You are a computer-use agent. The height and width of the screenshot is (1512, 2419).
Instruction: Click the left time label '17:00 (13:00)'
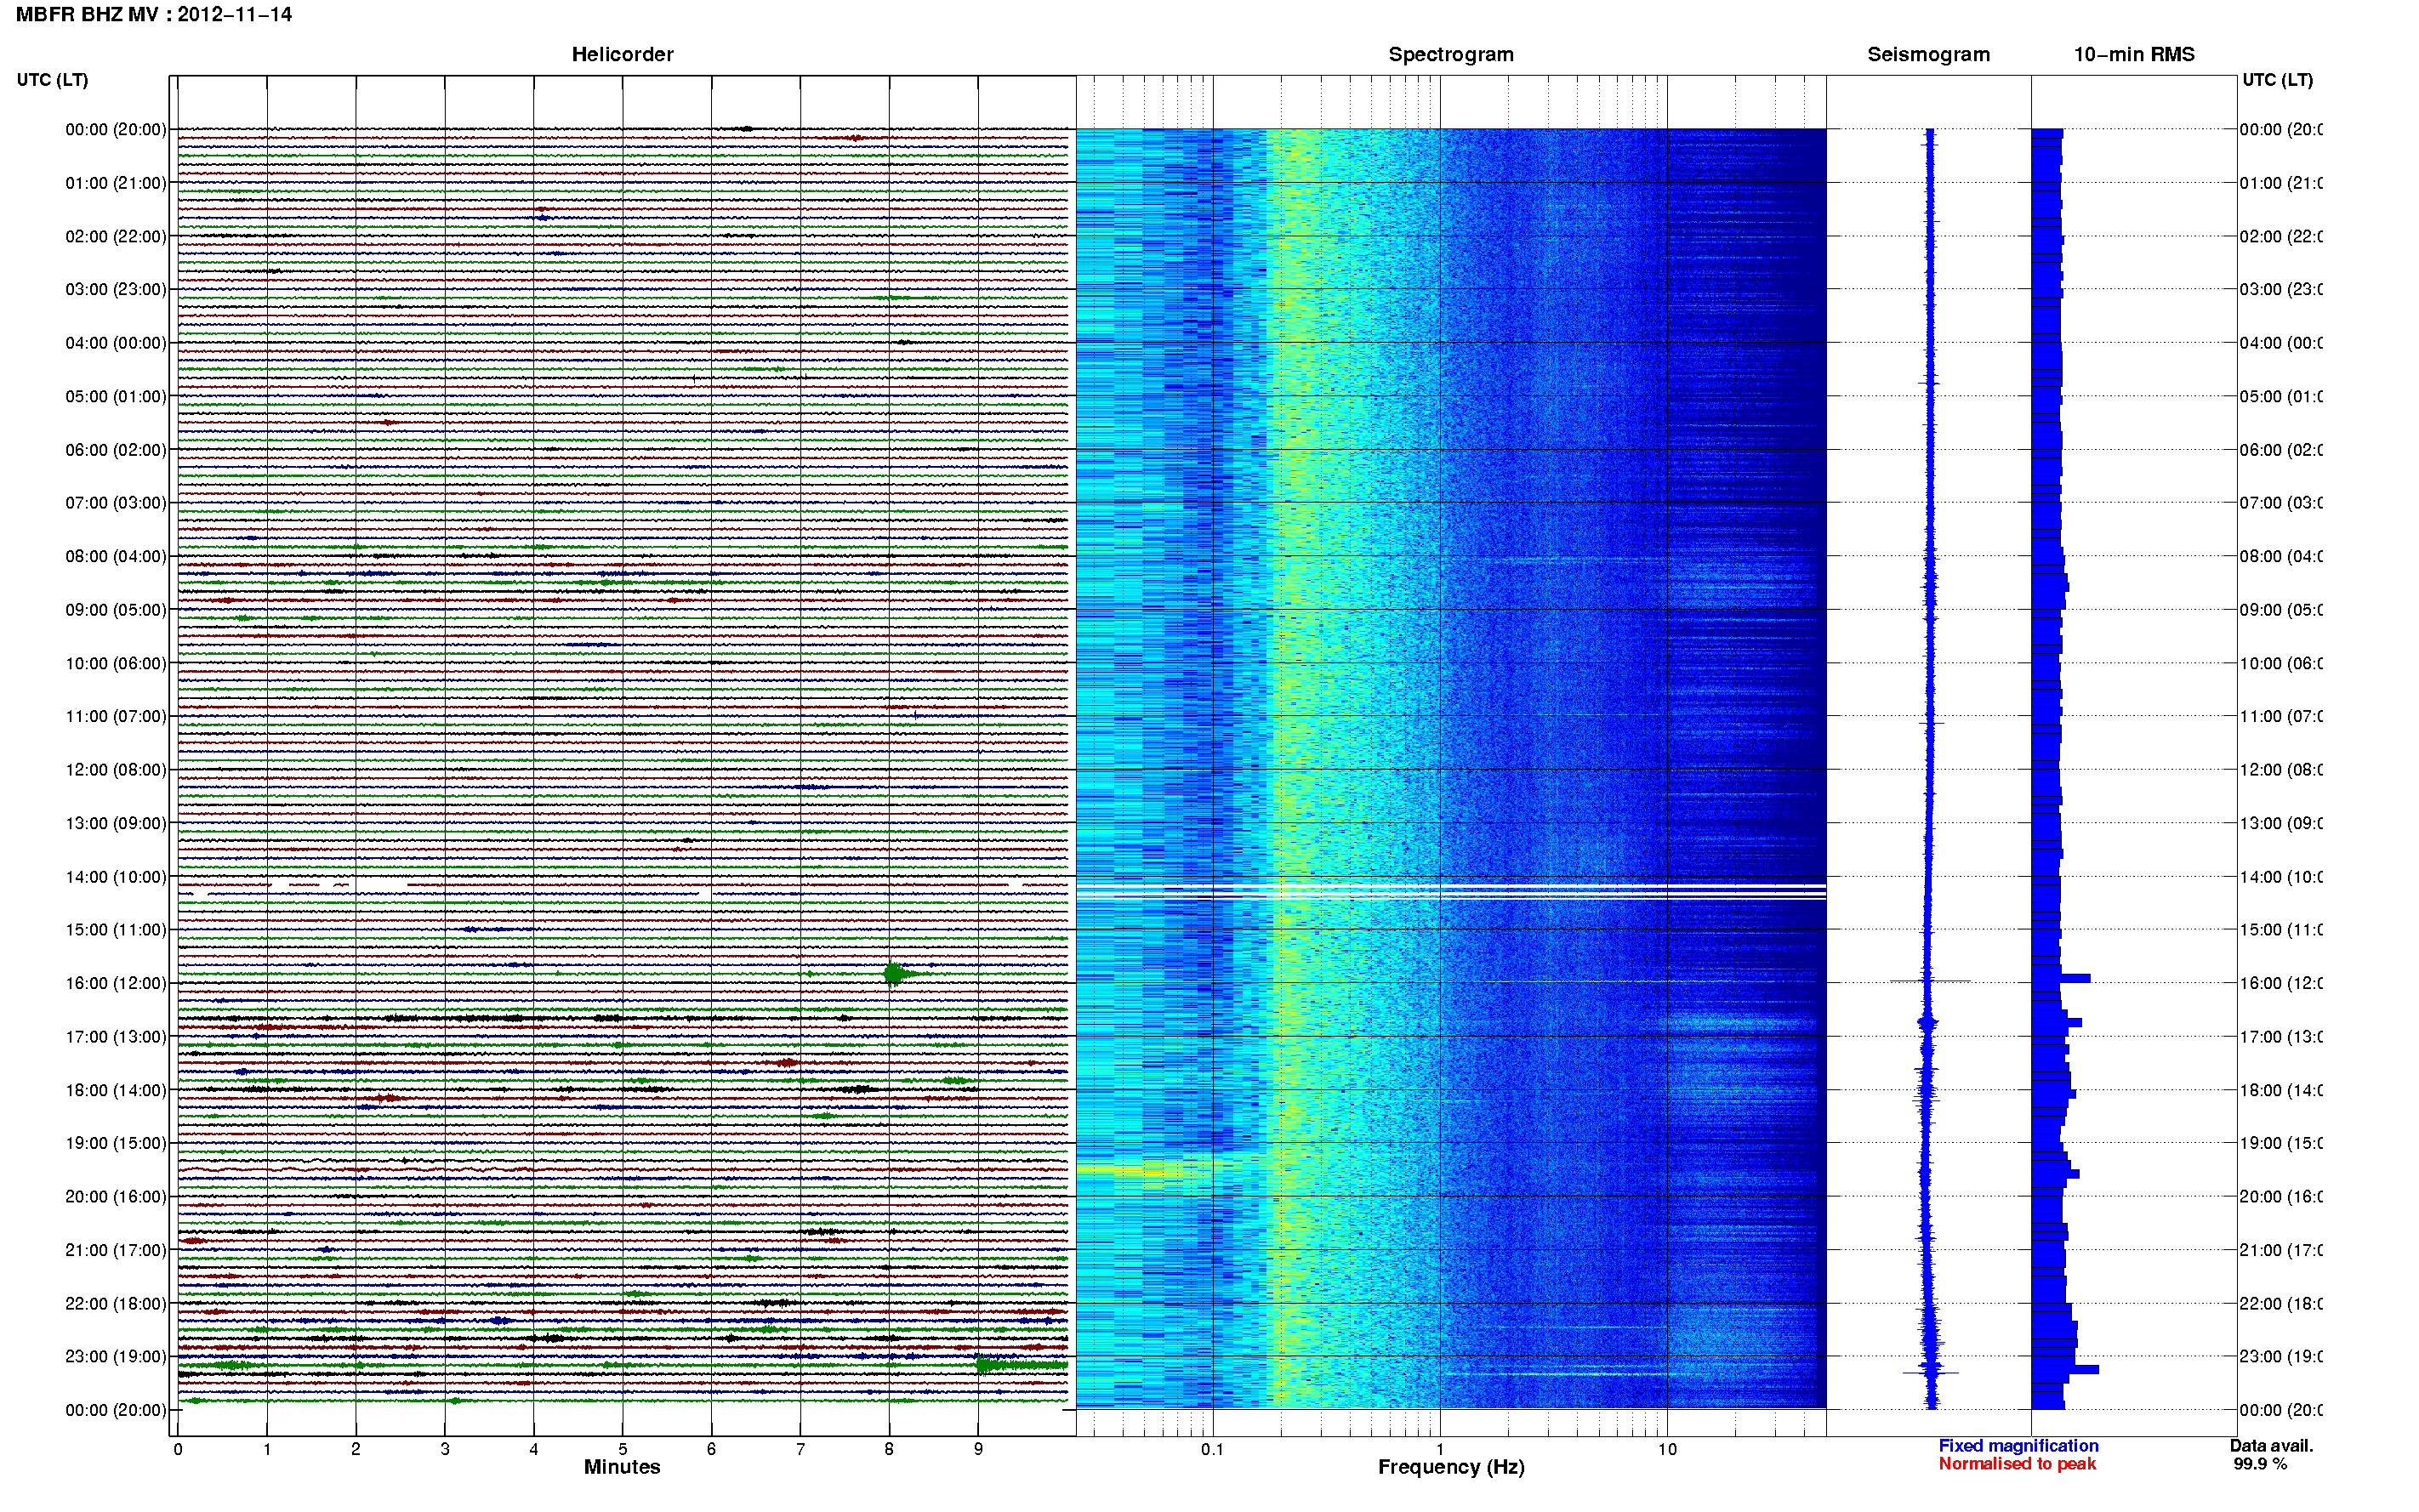pos(116,1036)
